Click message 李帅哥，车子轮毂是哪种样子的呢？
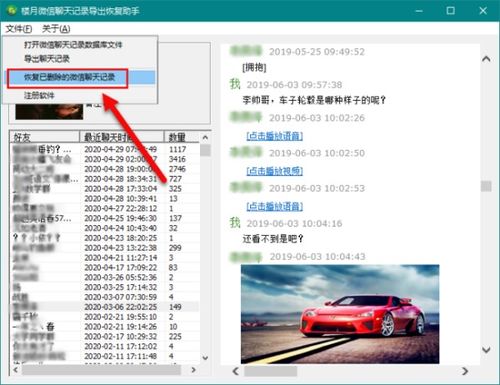Screen dimensions: 500x385 tap(314, 100)
